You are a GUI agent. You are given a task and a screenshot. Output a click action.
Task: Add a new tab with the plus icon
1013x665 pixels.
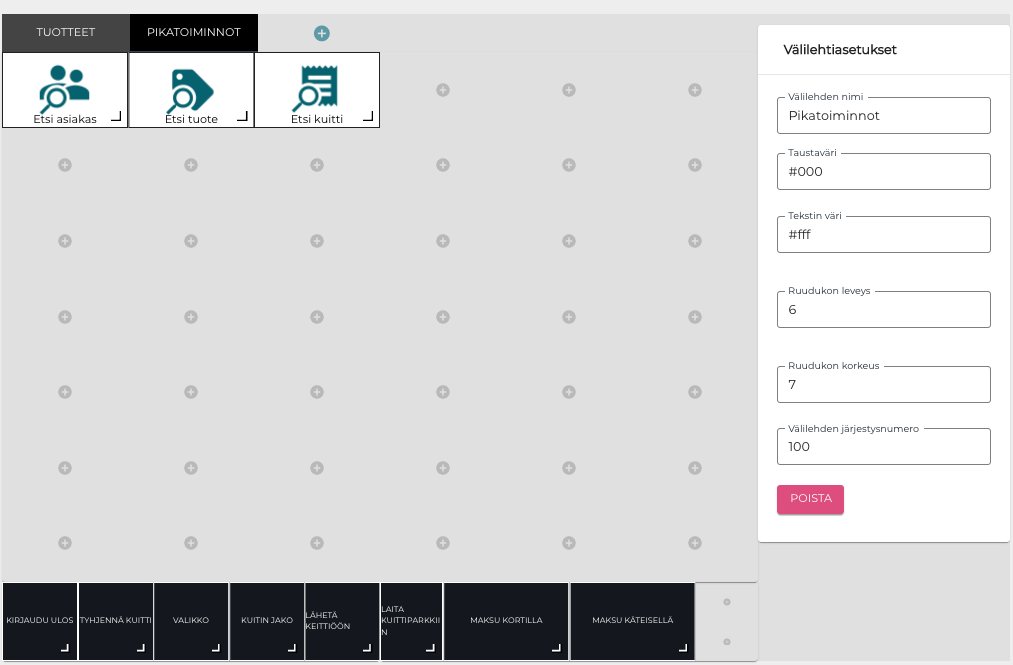[322, 33]
